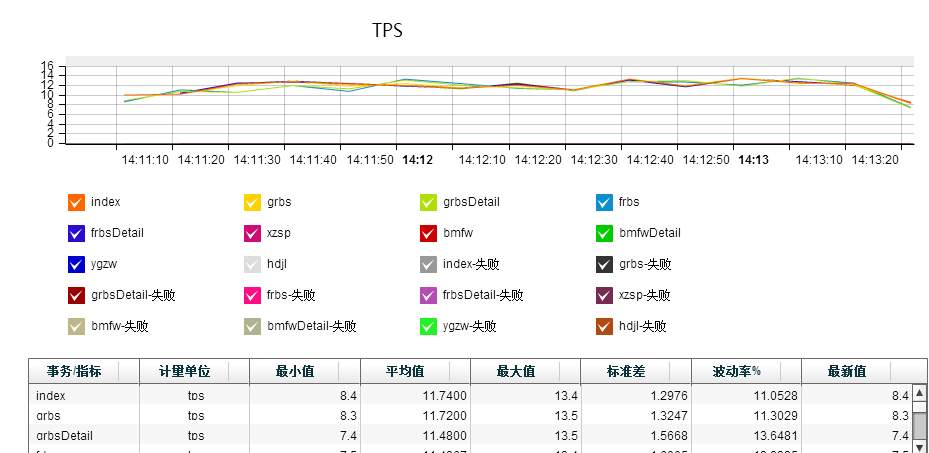Screen dimensions: 929x453
Task: Sort by the 计量单位 column header
Action: tap(194, 371)
